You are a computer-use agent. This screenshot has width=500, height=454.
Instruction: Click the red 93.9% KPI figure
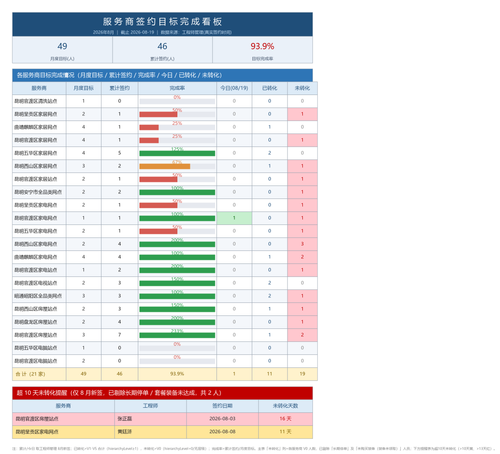click(262, 46)
